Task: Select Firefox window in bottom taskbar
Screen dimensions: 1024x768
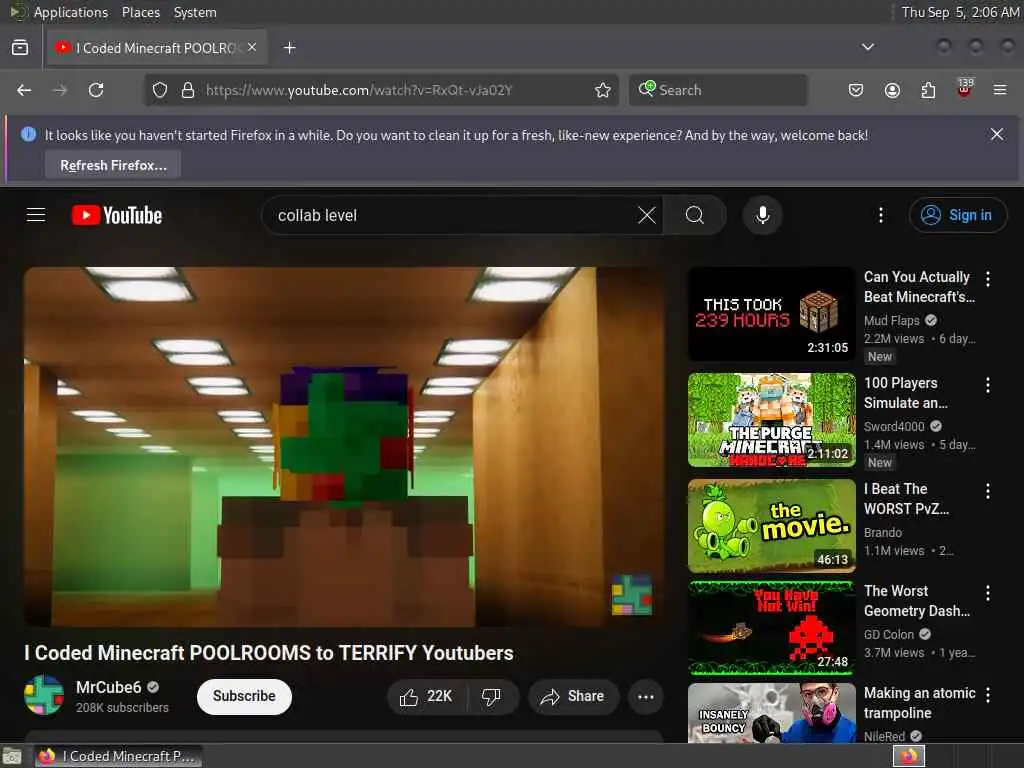Action: [x=118, y=756]
